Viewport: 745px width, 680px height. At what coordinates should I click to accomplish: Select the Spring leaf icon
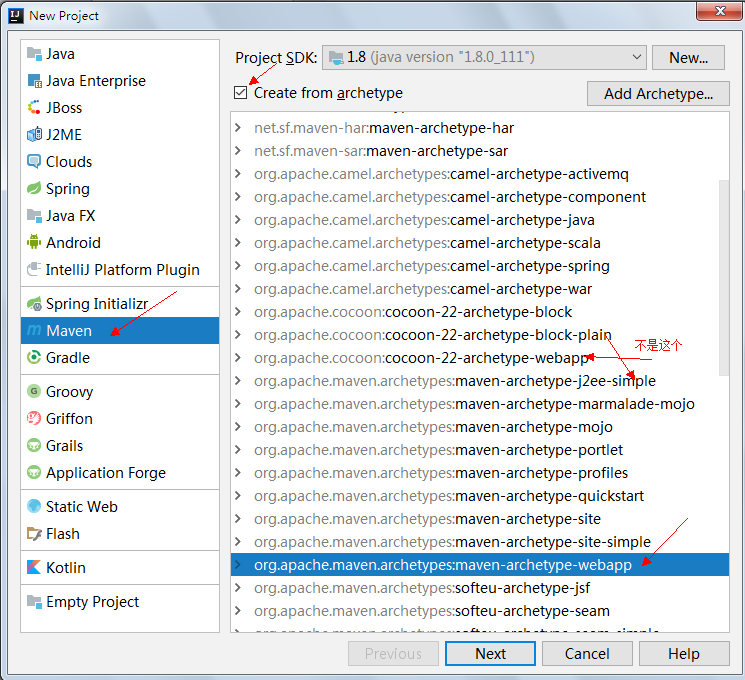[34, 189]
